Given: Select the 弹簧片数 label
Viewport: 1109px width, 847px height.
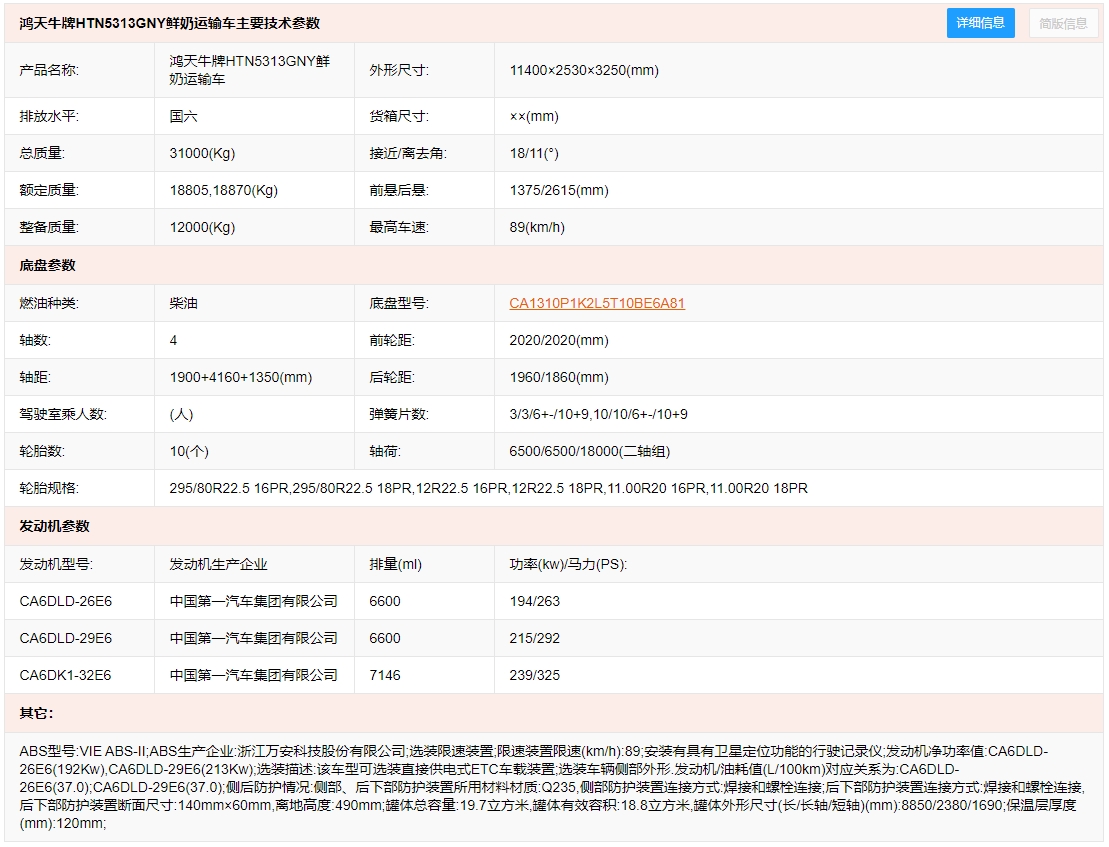Looking at the screenshot, I should (x=399, y=414).
